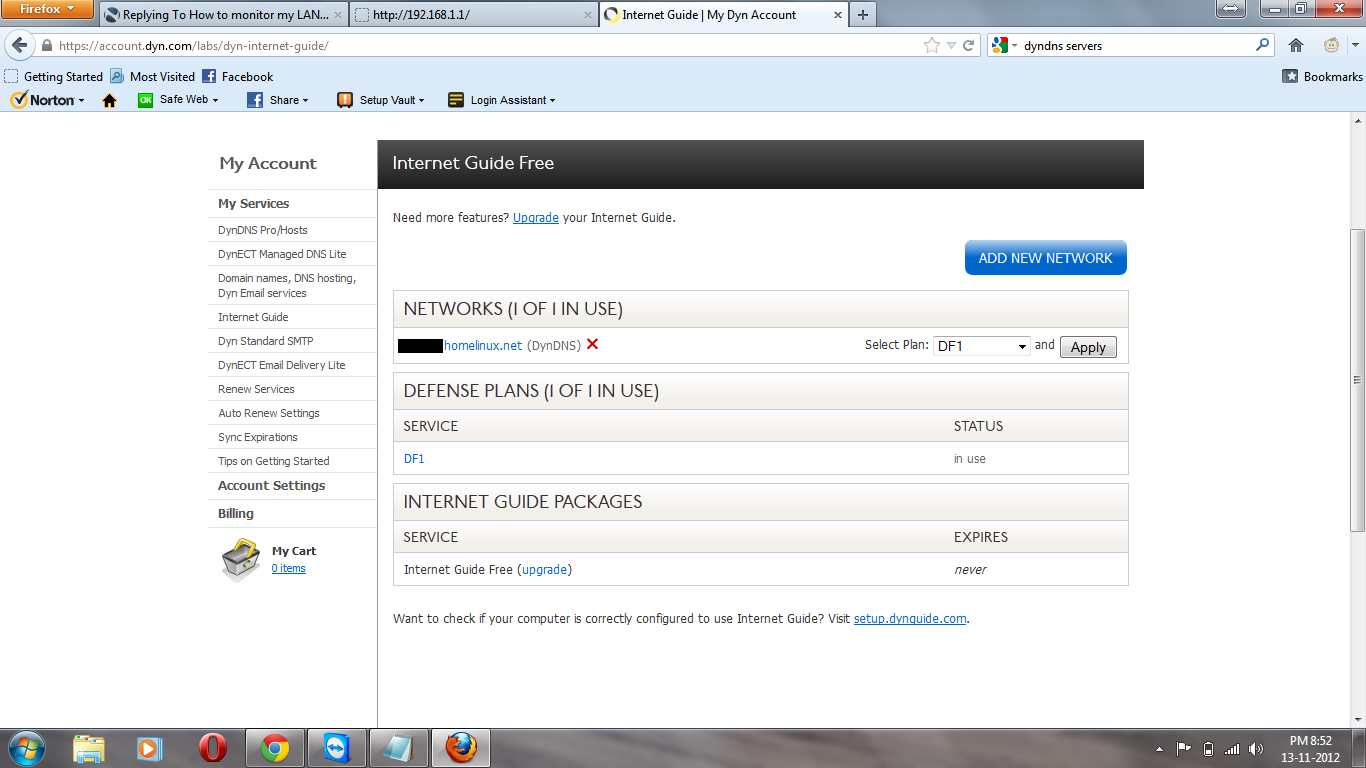Open DynECT Managed DNS Lite in sidebar
The height and width of the screenshot is (768, 1366).
tap(282, 254)
